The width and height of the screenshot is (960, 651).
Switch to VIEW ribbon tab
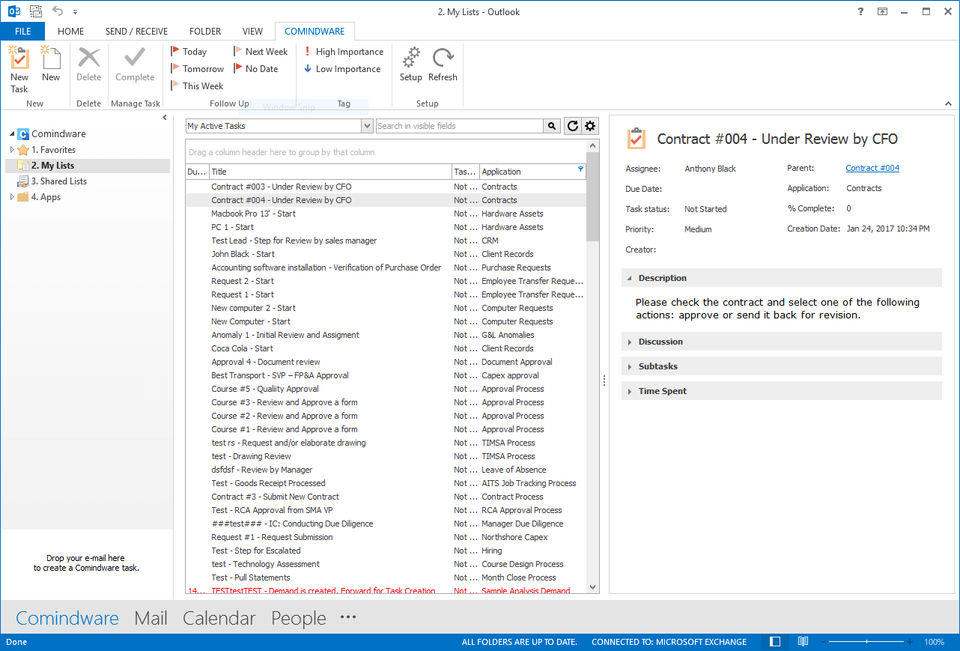click(x=252, y=31)
